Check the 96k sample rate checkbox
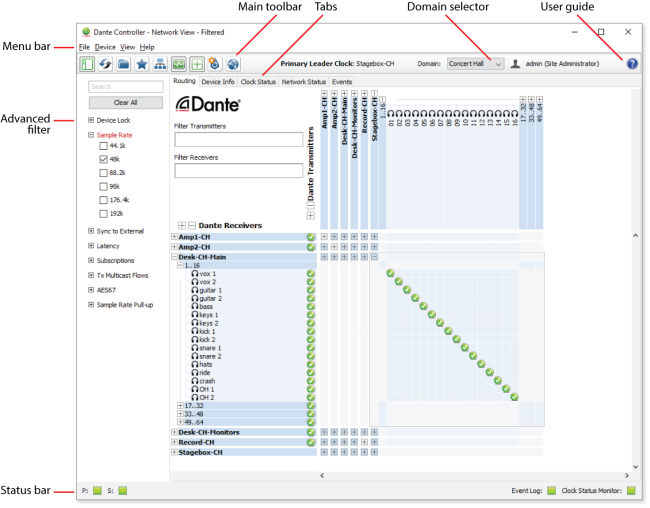 pyautogui.click(x=103, y=187)
